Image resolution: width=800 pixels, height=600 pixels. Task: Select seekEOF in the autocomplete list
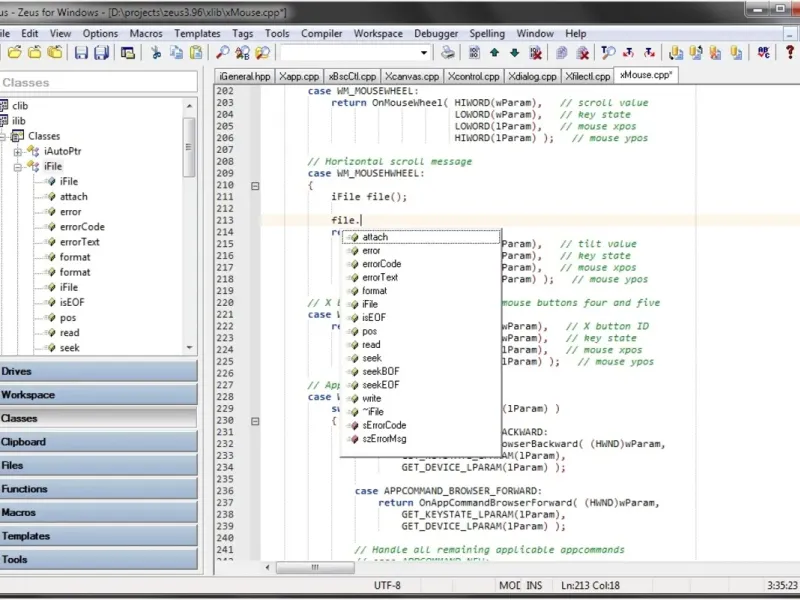[x=381, y=385]
